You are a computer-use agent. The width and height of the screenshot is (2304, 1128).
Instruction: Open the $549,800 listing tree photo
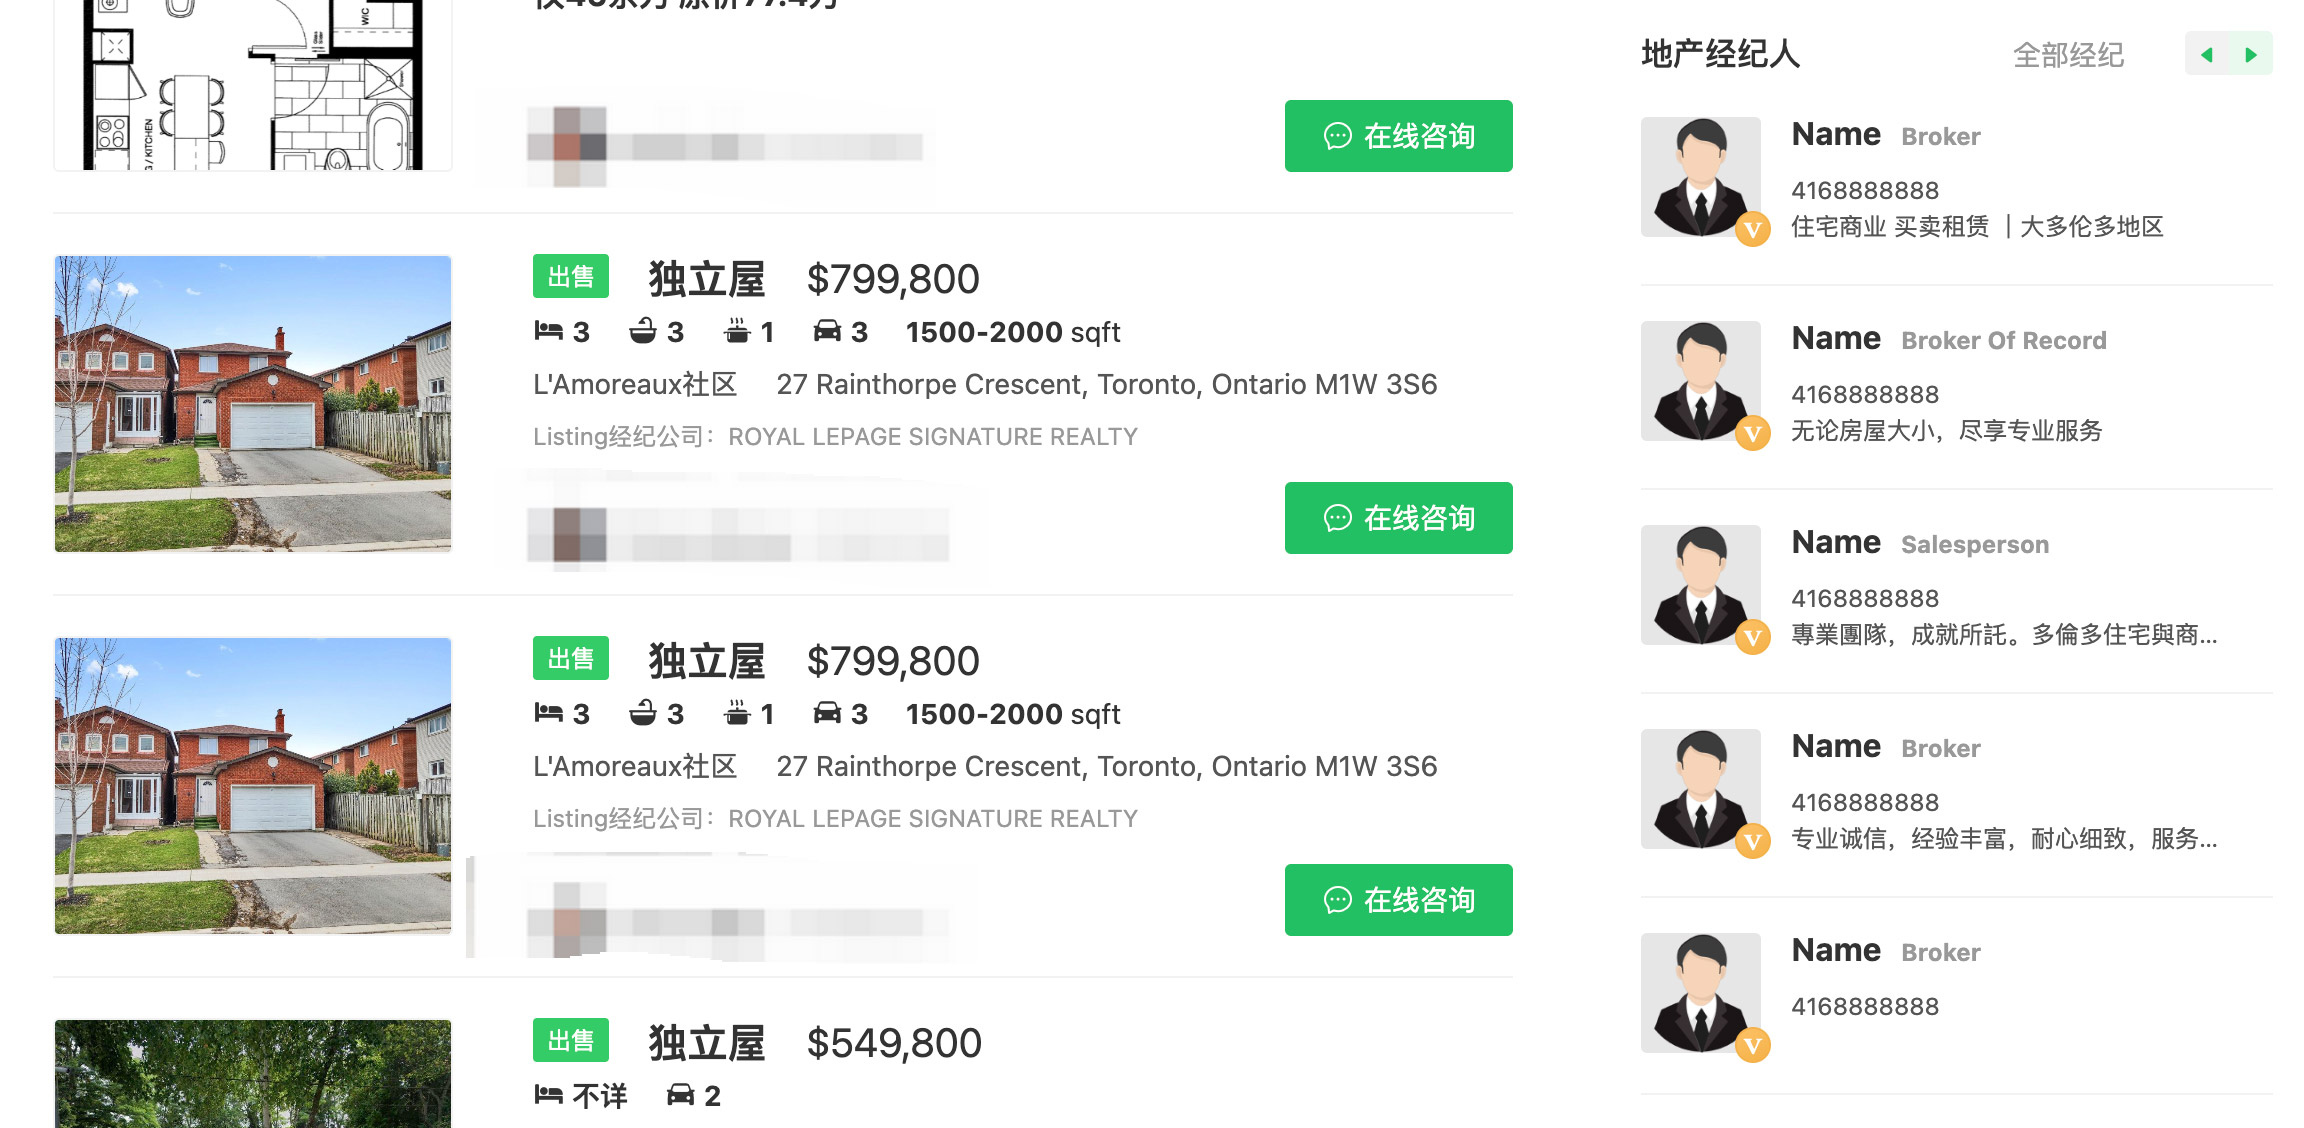(253, 1074)
